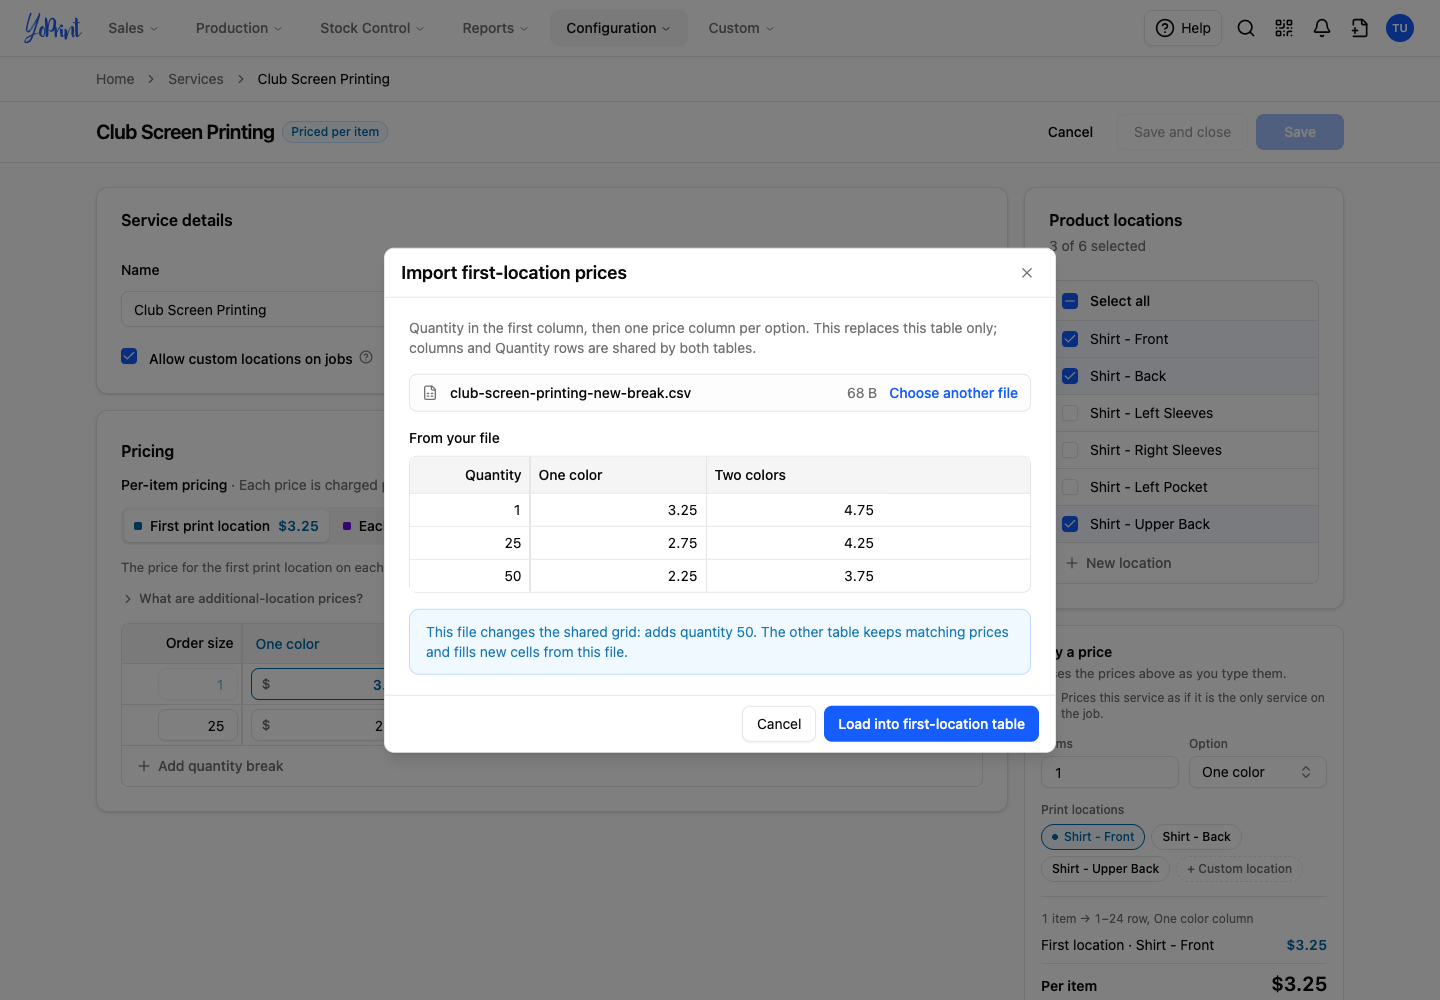Click the YoPrint logo

coord(52,28)
